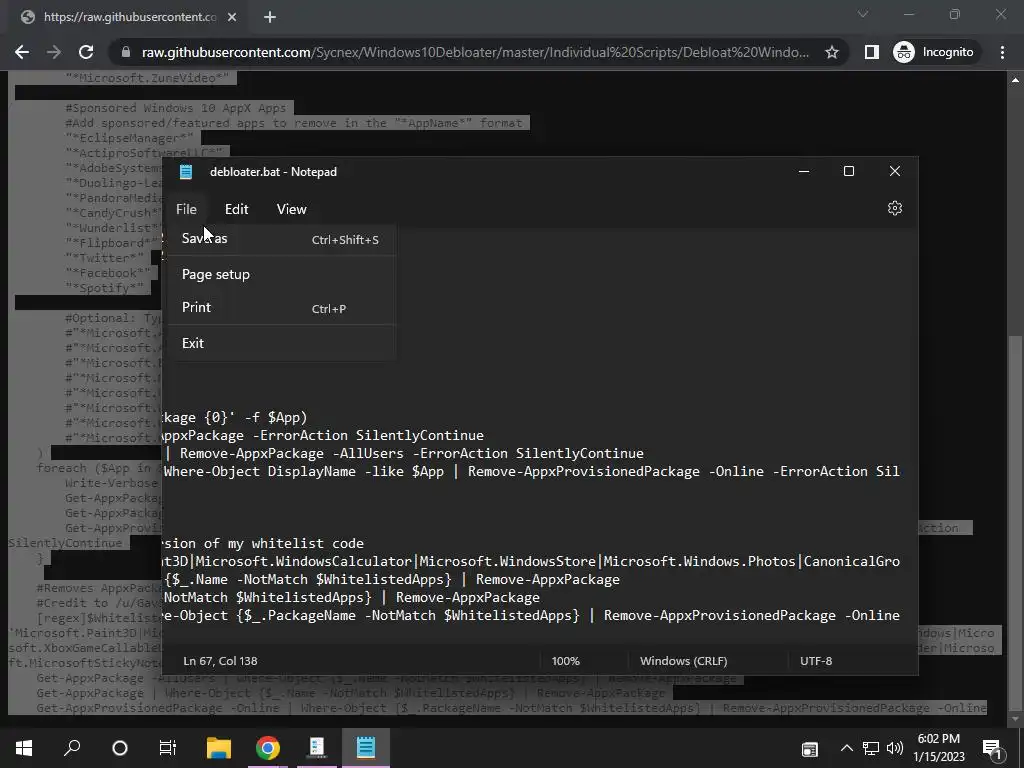Viewport: 1024px width, 768px height.
Task: Select Page setup in File menu
Action: pyautogui.click(x=281, y=274)
